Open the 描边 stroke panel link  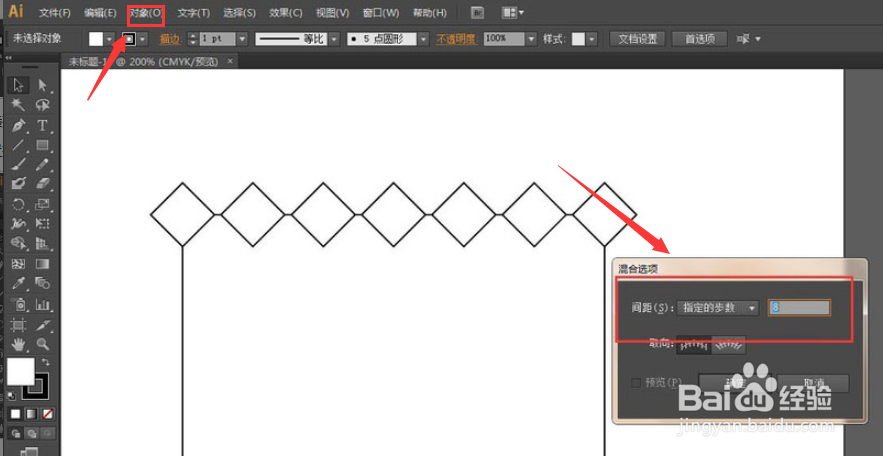pyautogui.click(x=169, y=39)
